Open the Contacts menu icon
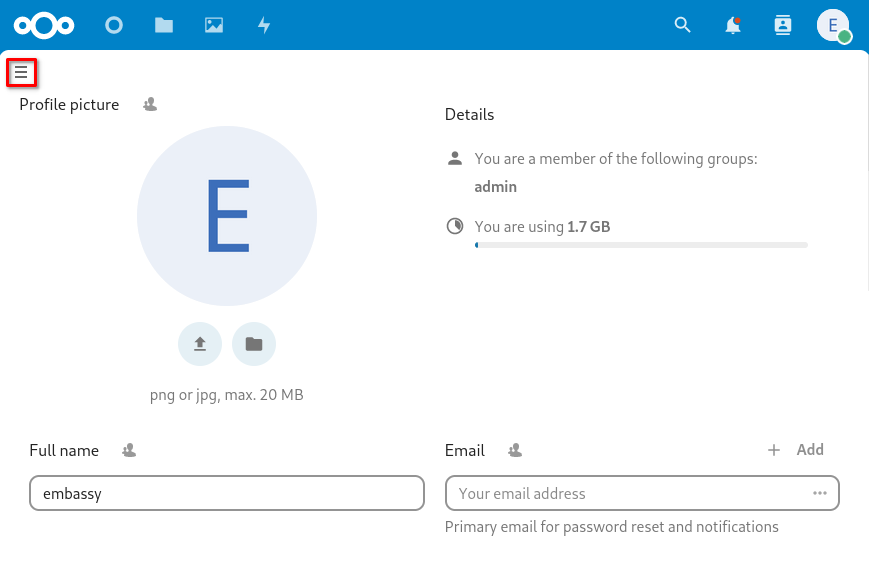Image resolution: width=869 pixels, height=579 pixels. click(x=782, y=25)
